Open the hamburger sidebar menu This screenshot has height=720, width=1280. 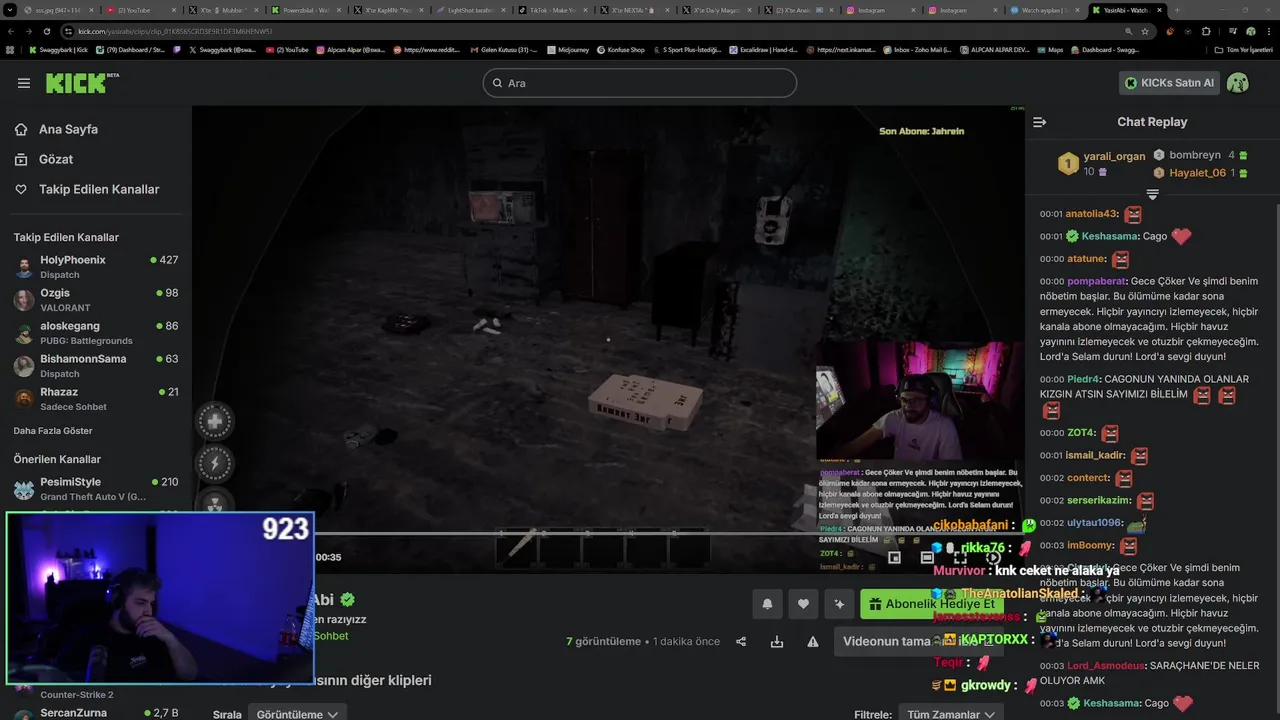click(24, 83)
